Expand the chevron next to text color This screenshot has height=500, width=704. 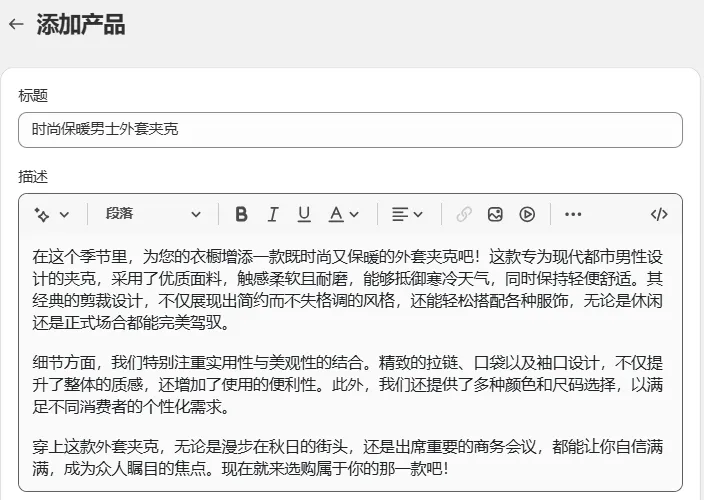coord(354,214)
